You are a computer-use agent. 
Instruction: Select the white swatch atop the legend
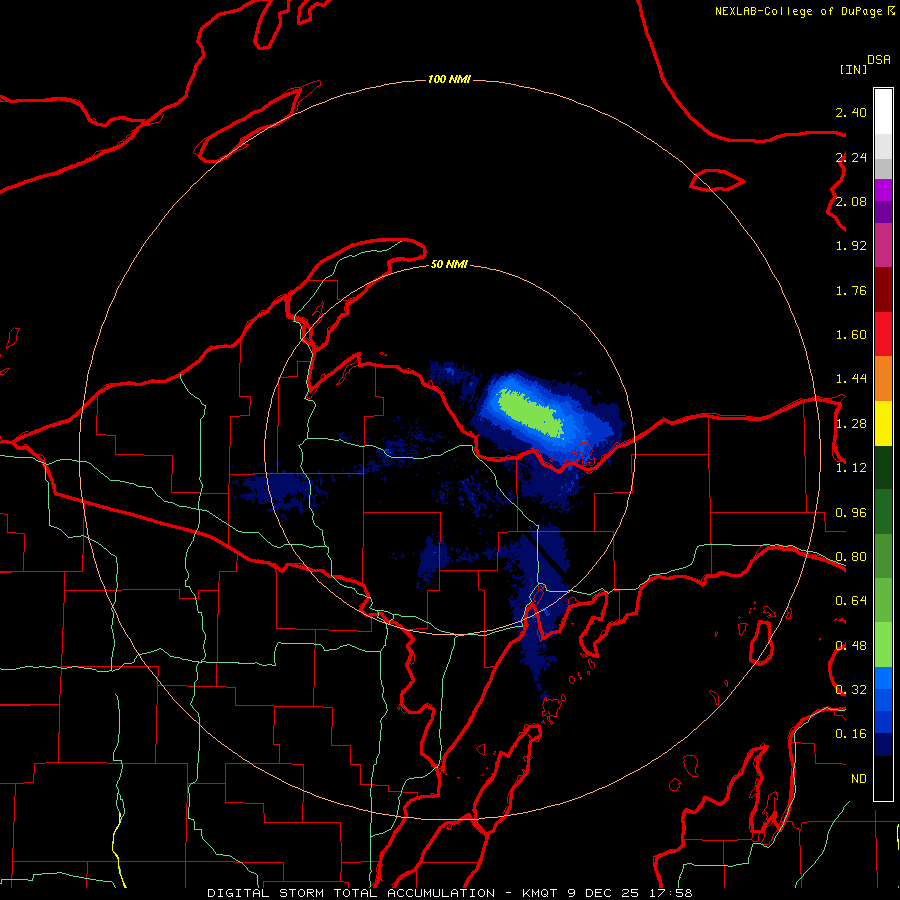click(883, 112)
